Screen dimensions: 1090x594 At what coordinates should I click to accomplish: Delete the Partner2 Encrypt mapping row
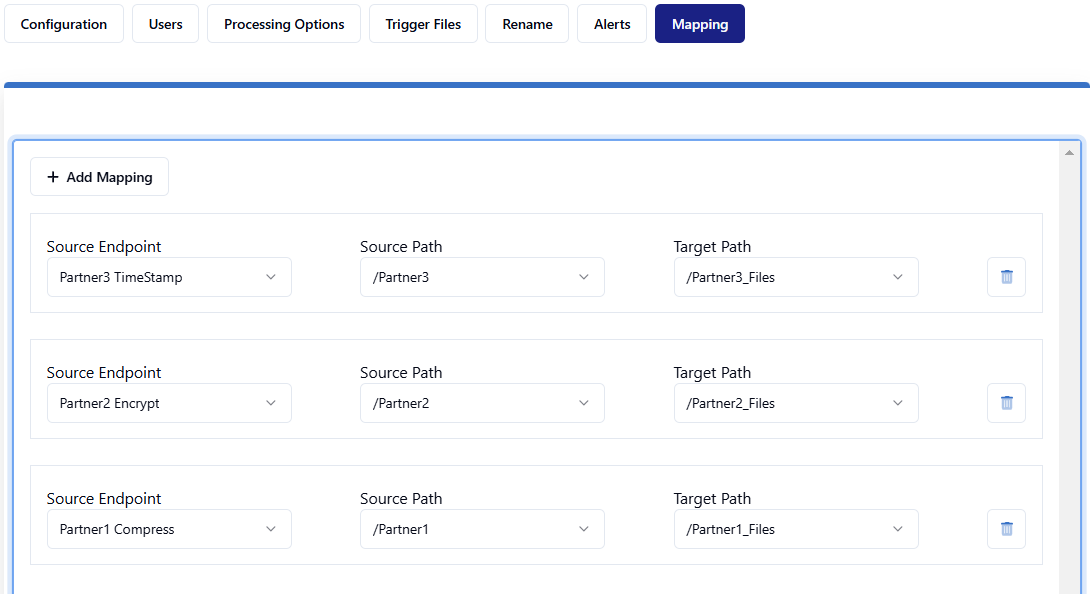tap(1006, 403)
